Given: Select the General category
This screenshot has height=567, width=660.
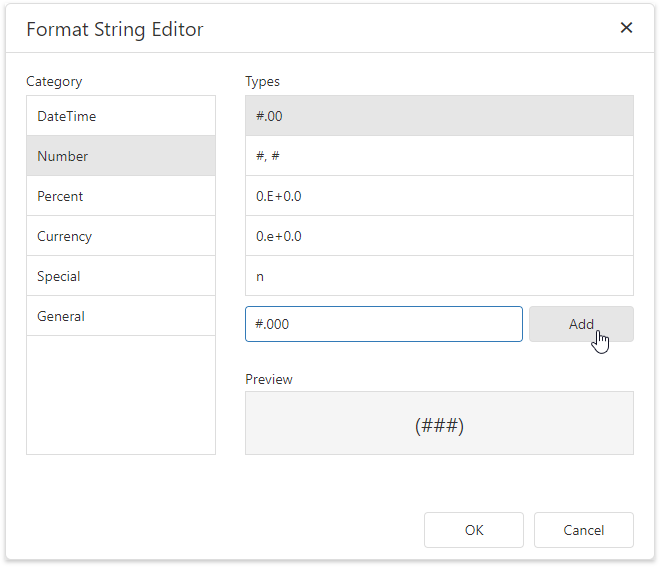Looking at the screenshot, I should pyautogui.click(x=121, y=316).
